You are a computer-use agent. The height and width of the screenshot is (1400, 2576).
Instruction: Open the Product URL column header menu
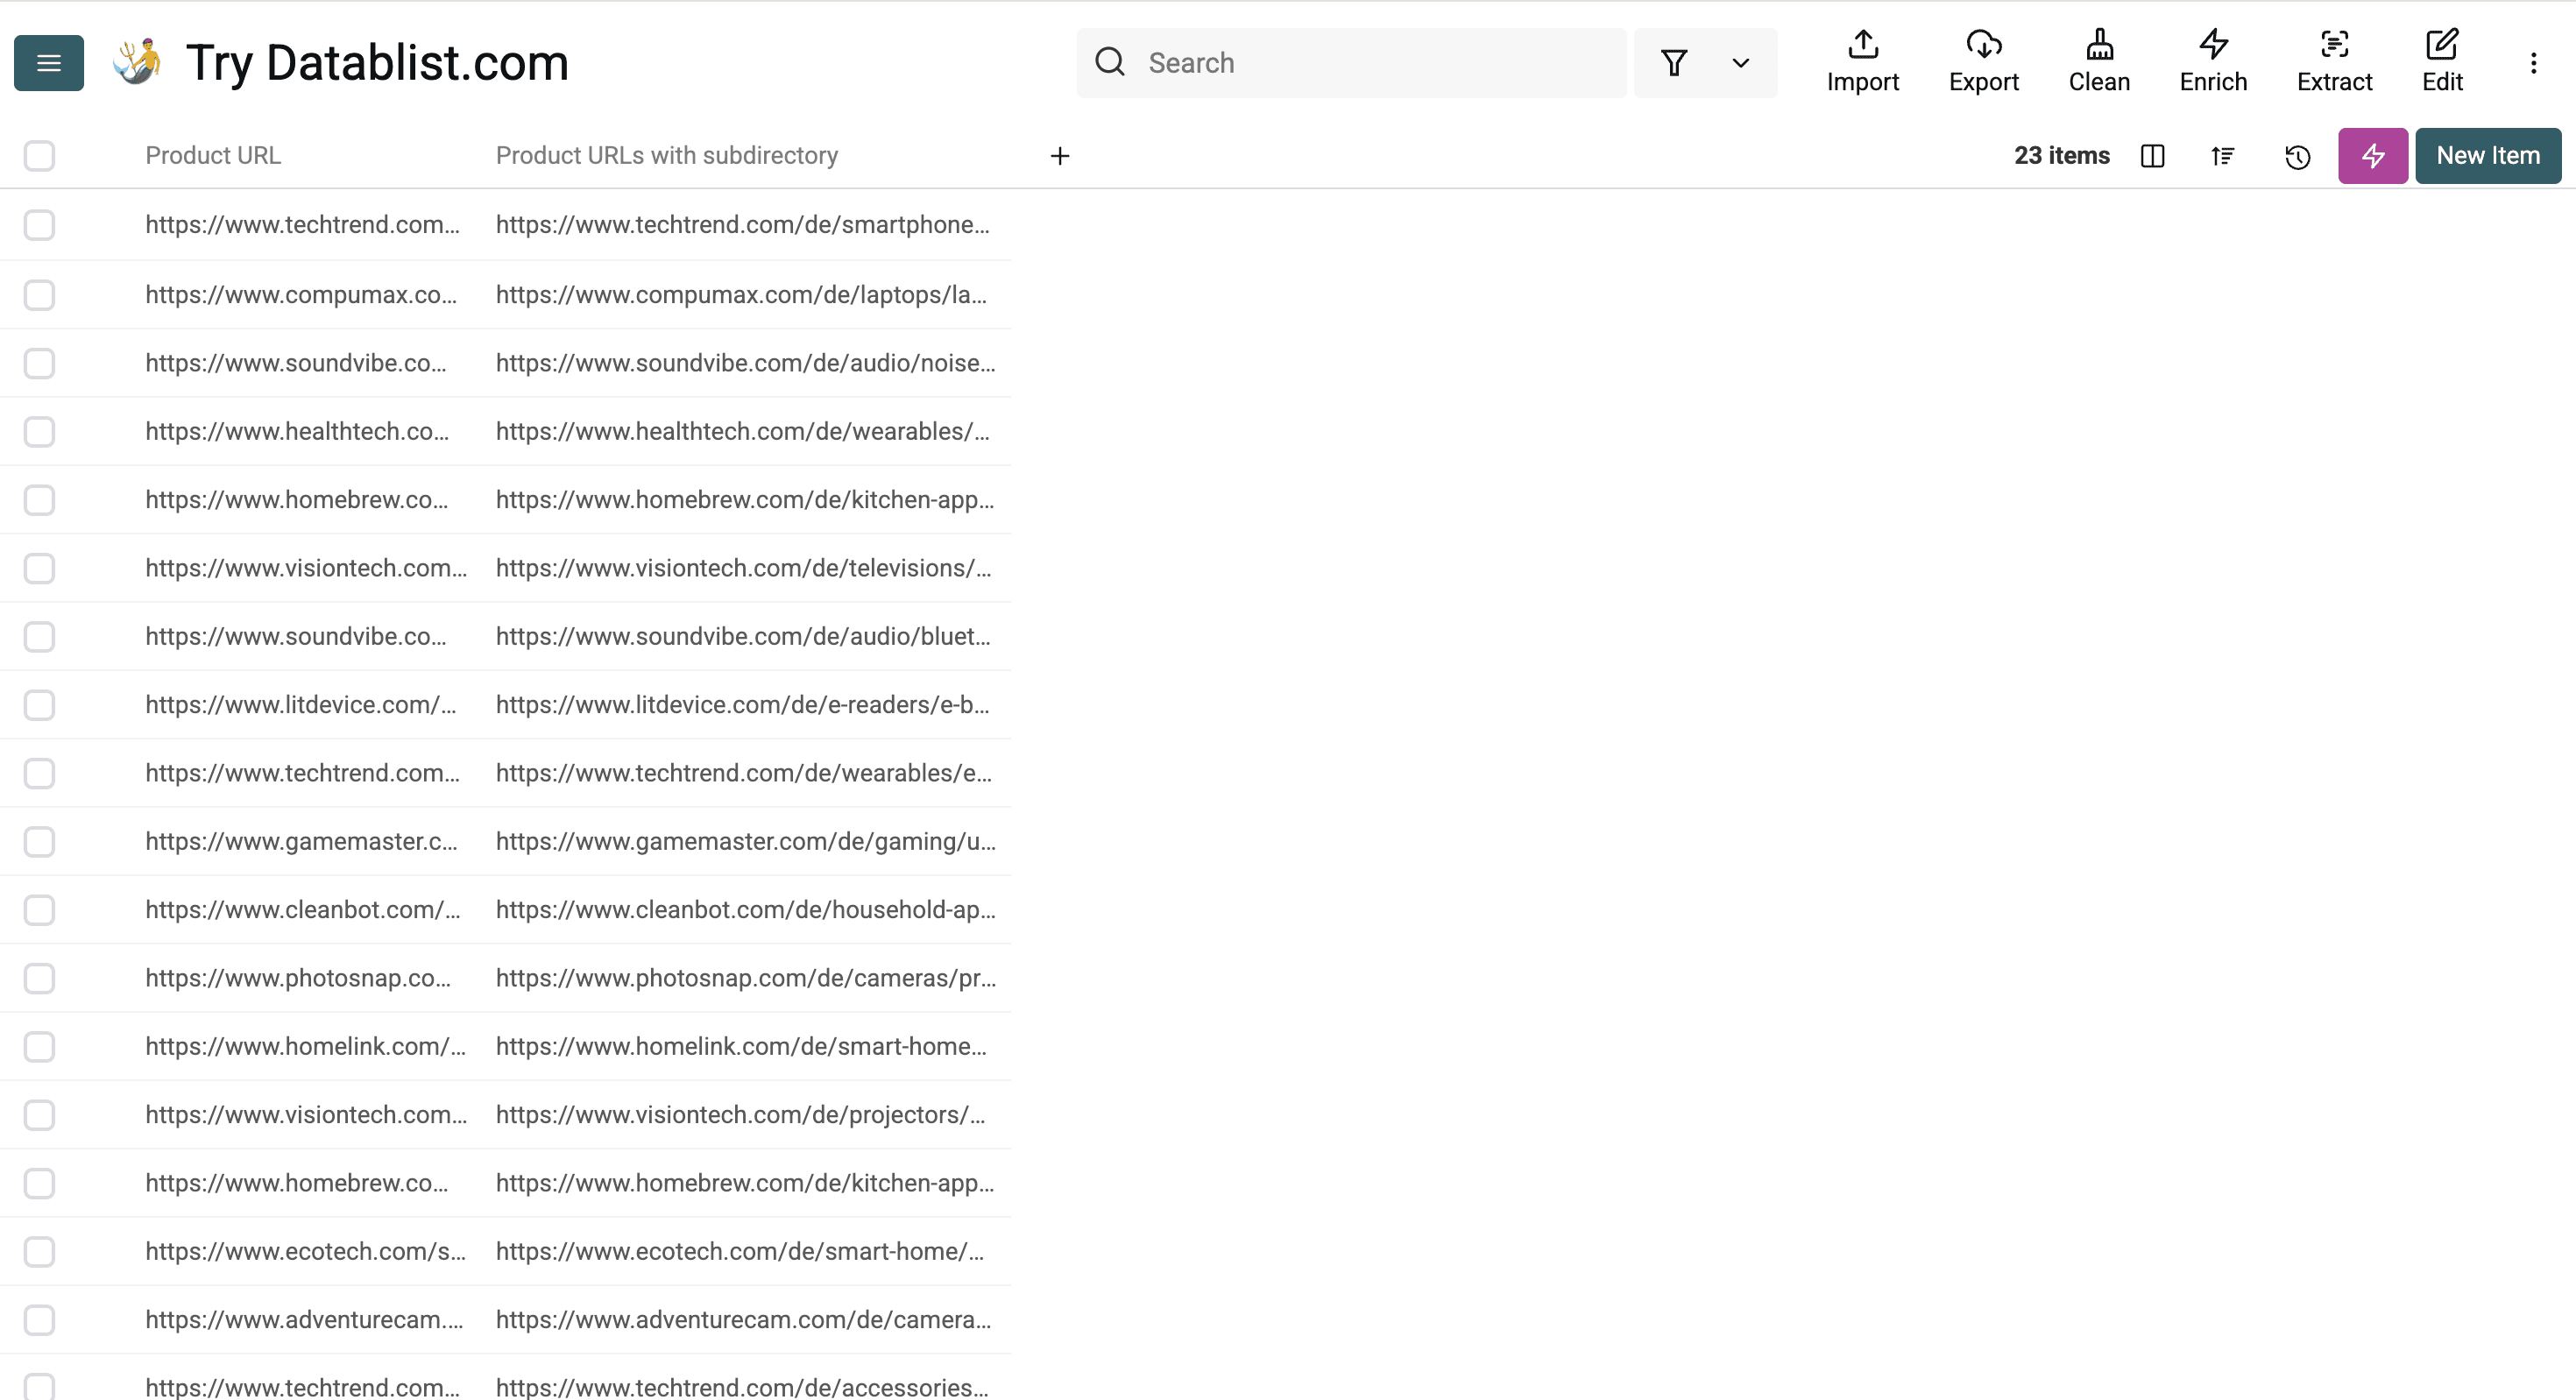(x=213, y=155)
